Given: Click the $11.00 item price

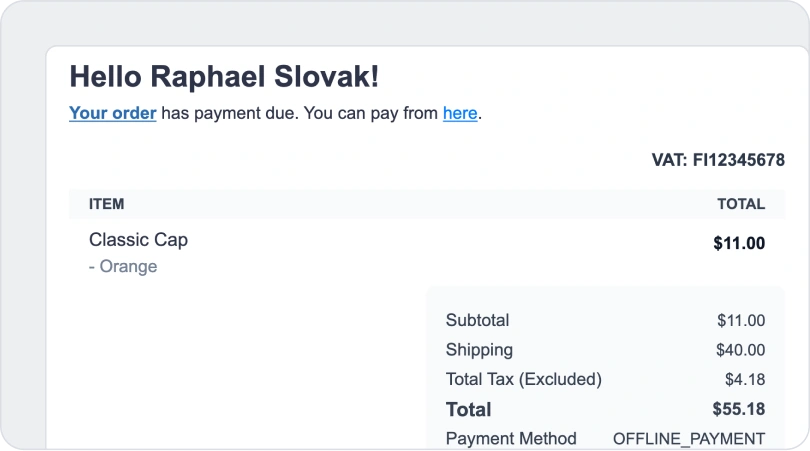Looking at the screenshot, I should (739, 242).
